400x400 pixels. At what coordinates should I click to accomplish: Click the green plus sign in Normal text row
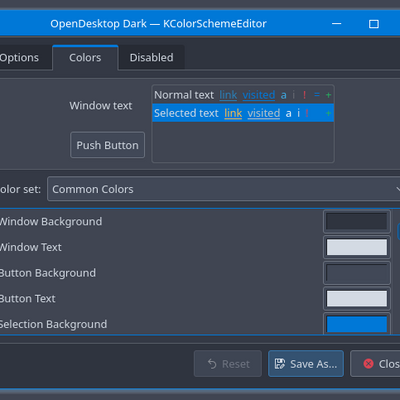pyautogui.click(x=328, y=95)
